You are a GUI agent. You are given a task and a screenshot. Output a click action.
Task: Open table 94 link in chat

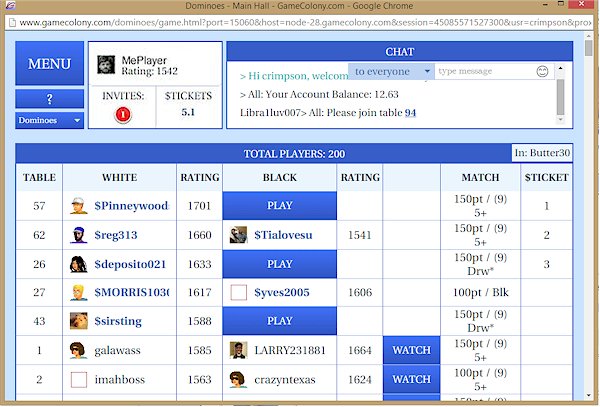[410, 113]
